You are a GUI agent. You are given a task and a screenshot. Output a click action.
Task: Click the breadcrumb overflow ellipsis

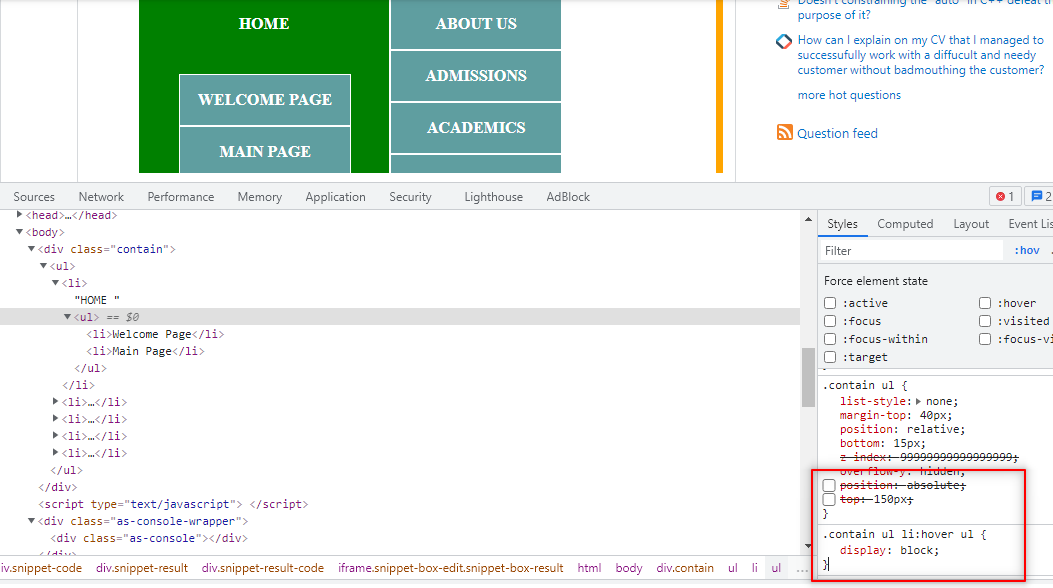pos(802,569)
